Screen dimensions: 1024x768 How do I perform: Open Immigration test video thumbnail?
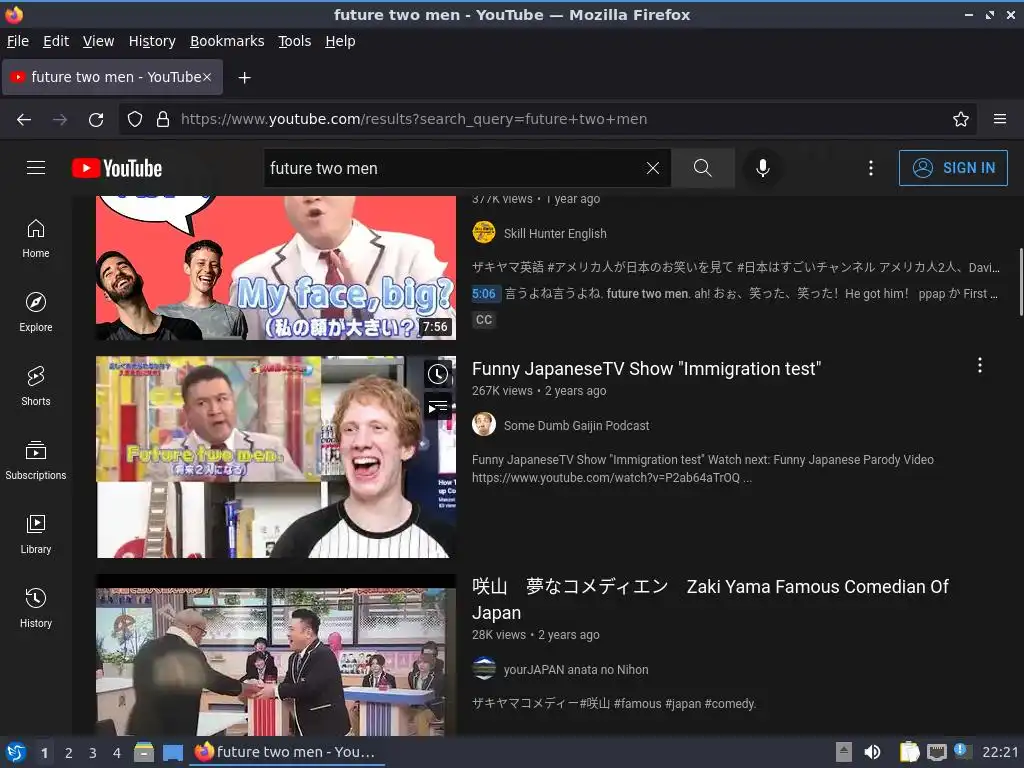point(276,457)
